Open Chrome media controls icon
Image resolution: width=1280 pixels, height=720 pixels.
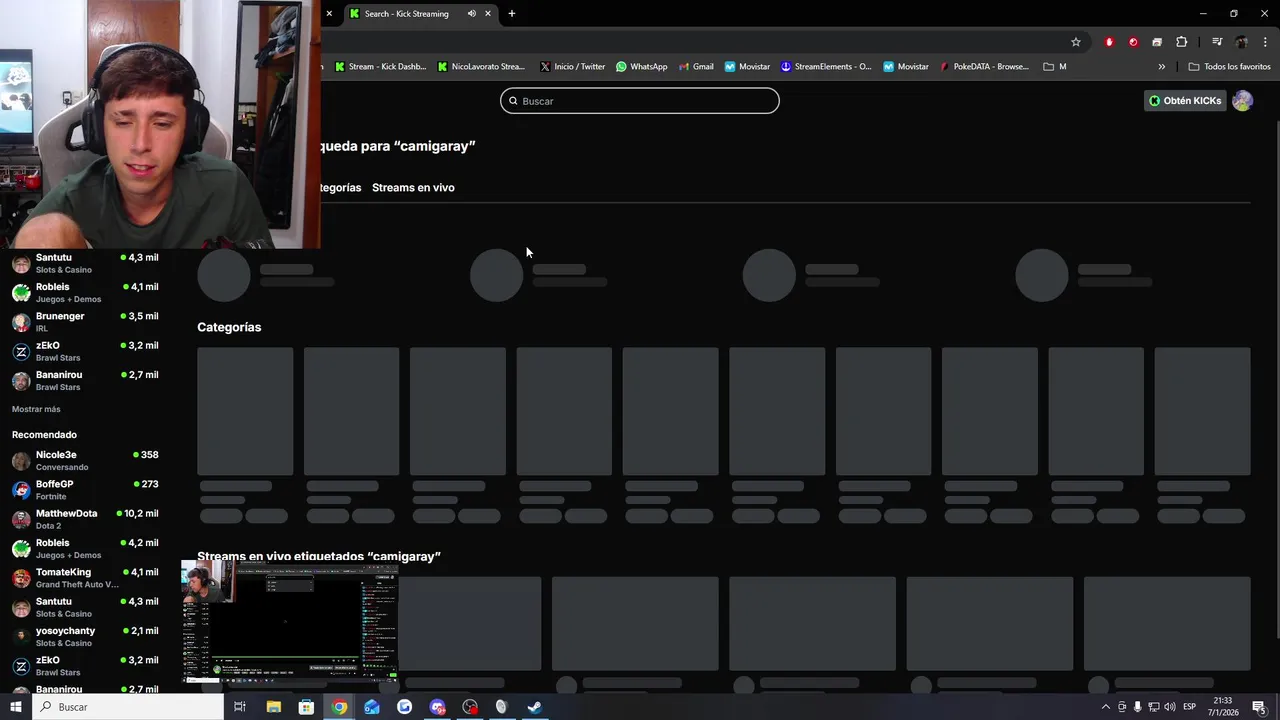point(1217,42)
